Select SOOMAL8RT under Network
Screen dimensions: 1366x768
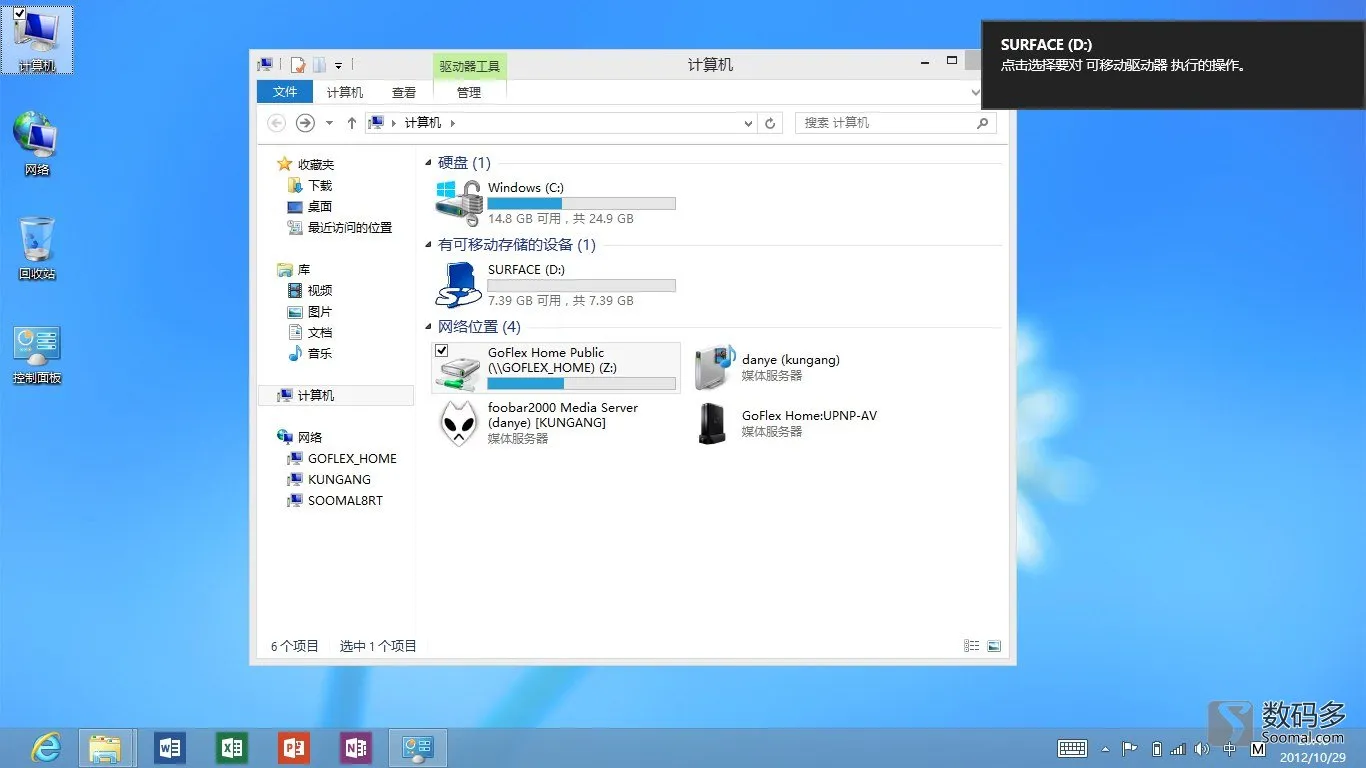point(345,501)
